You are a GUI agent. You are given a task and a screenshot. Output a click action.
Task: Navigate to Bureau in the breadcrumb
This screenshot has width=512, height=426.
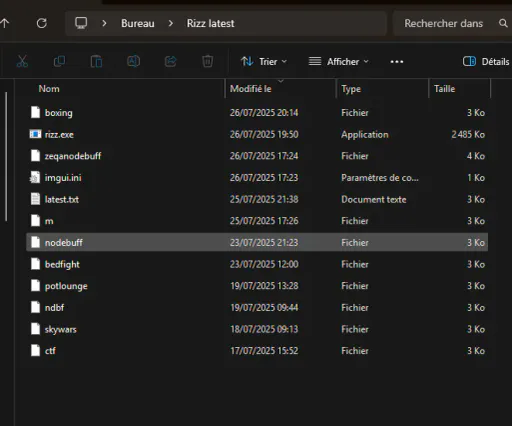[138, 23]
